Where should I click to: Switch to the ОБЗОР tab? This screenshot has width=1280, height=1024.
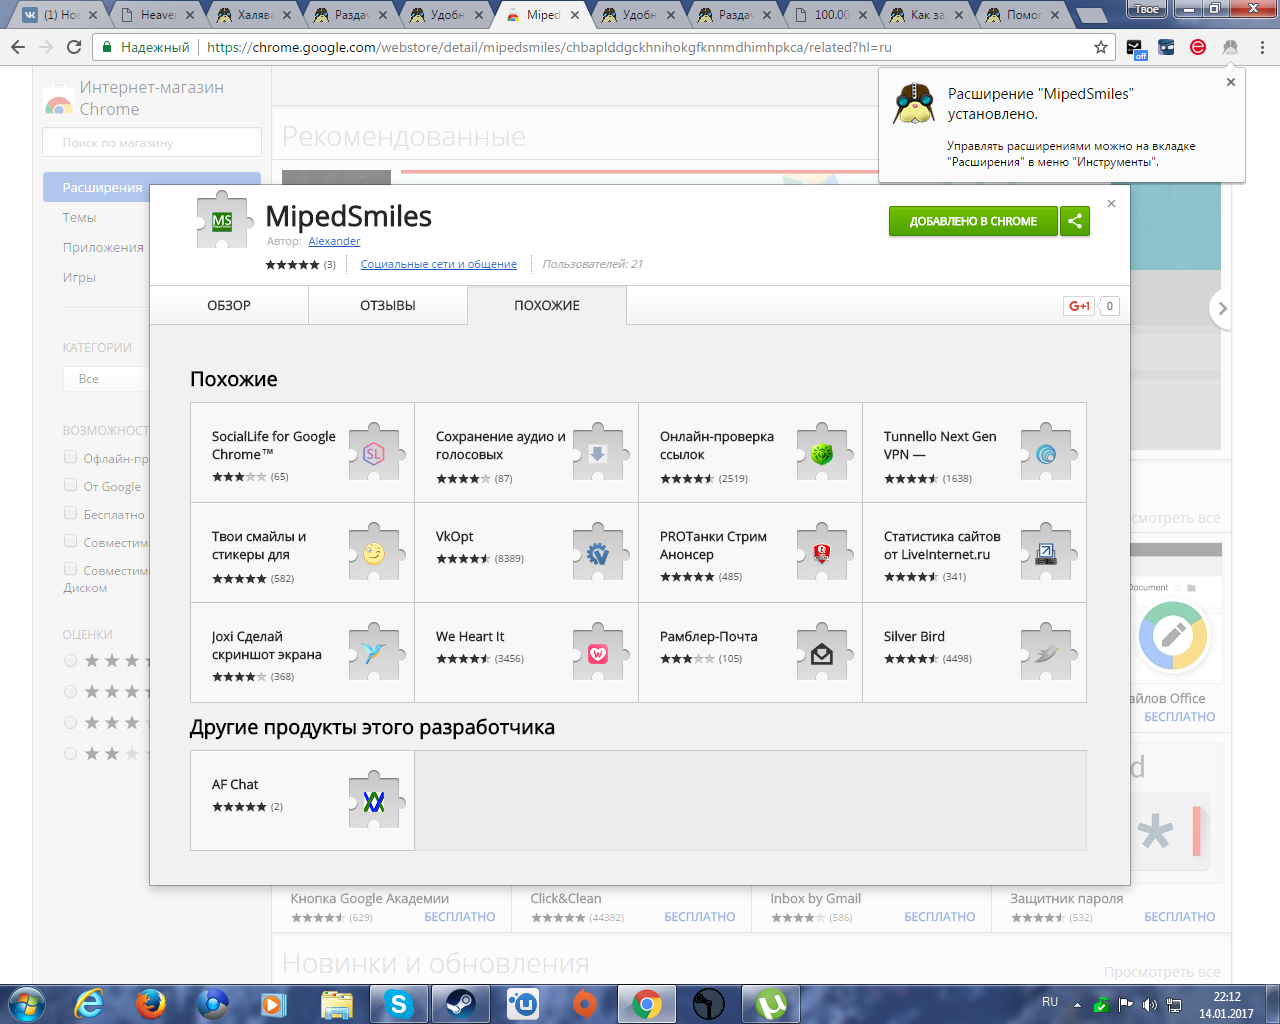click(229, 305)
